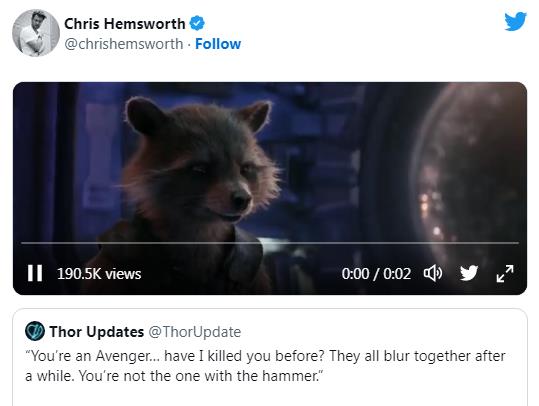The height and width of the screenshot is (406, 539).
Task: Click the Thor Updates avatar icon
Action: click(35, 331)
